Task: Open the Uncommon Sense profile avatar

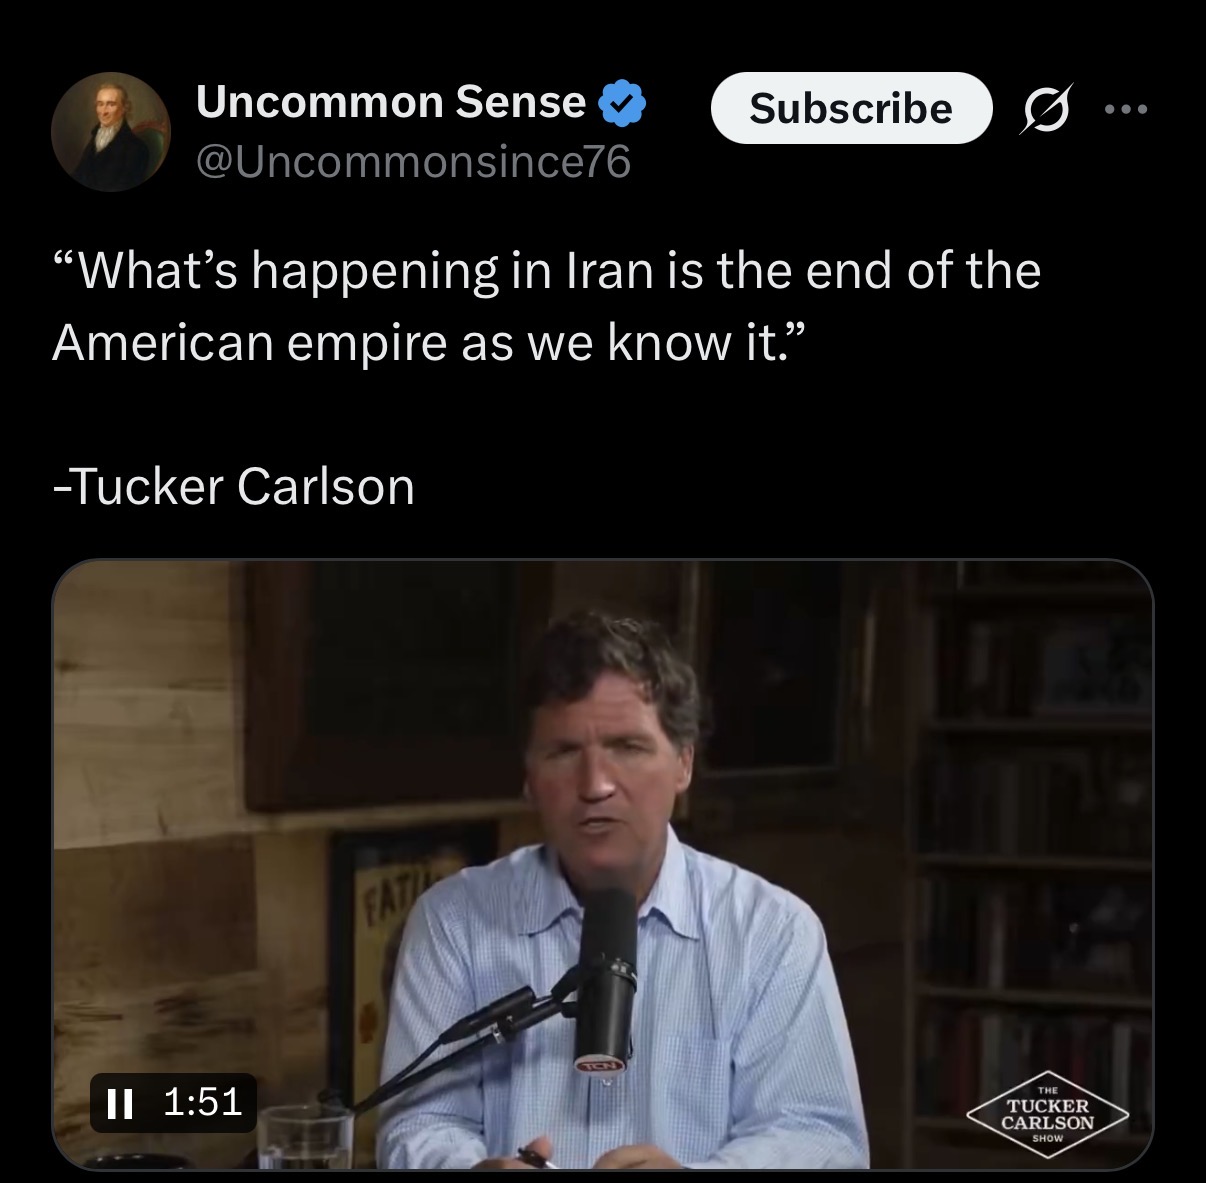Action: (x=111, y=131)
